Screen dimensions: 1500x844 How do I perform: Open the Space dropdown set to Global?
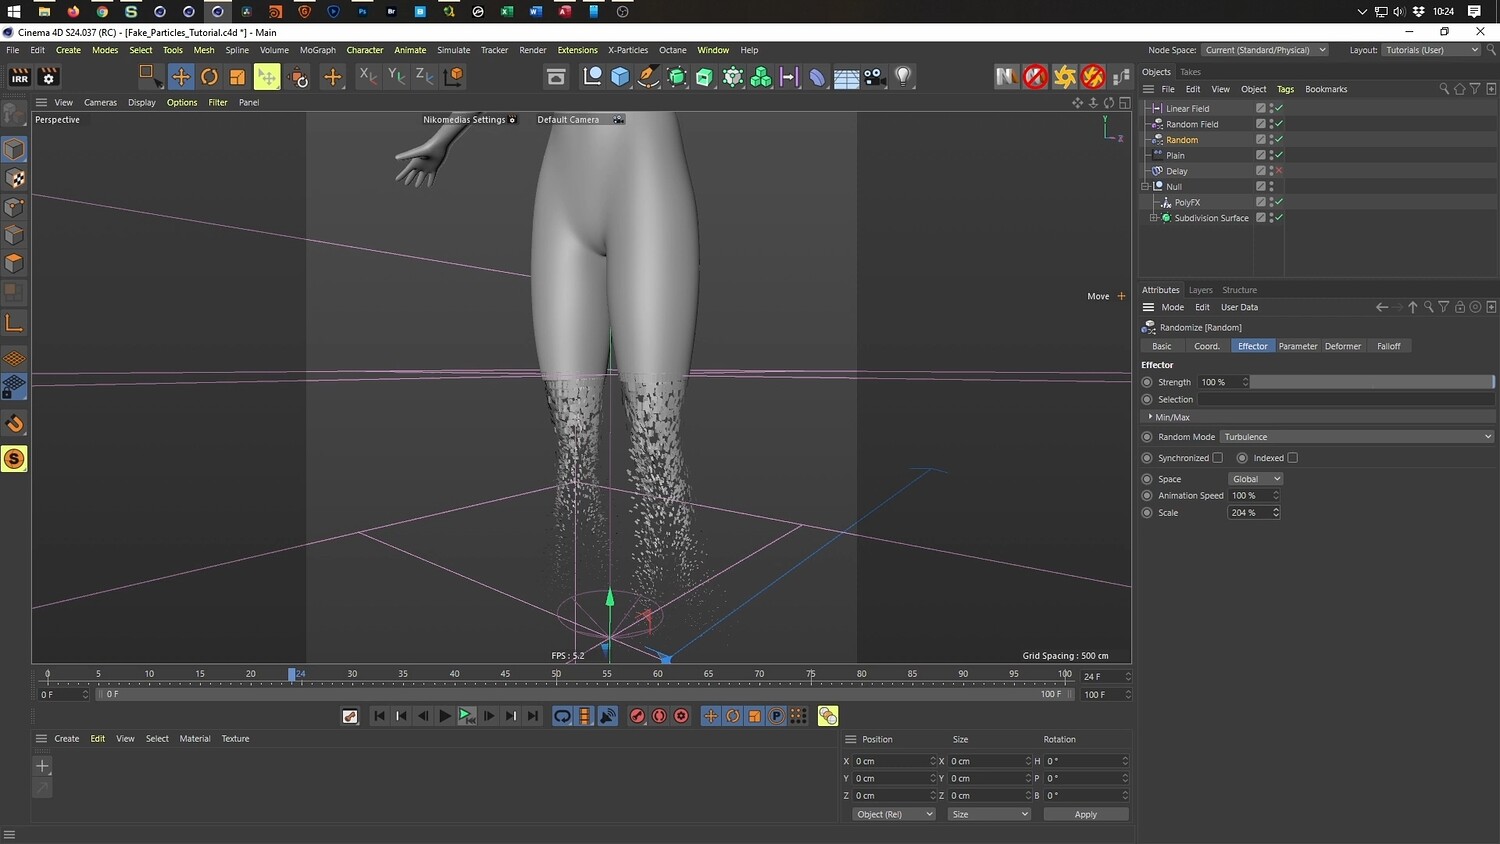click(1255, 479)
